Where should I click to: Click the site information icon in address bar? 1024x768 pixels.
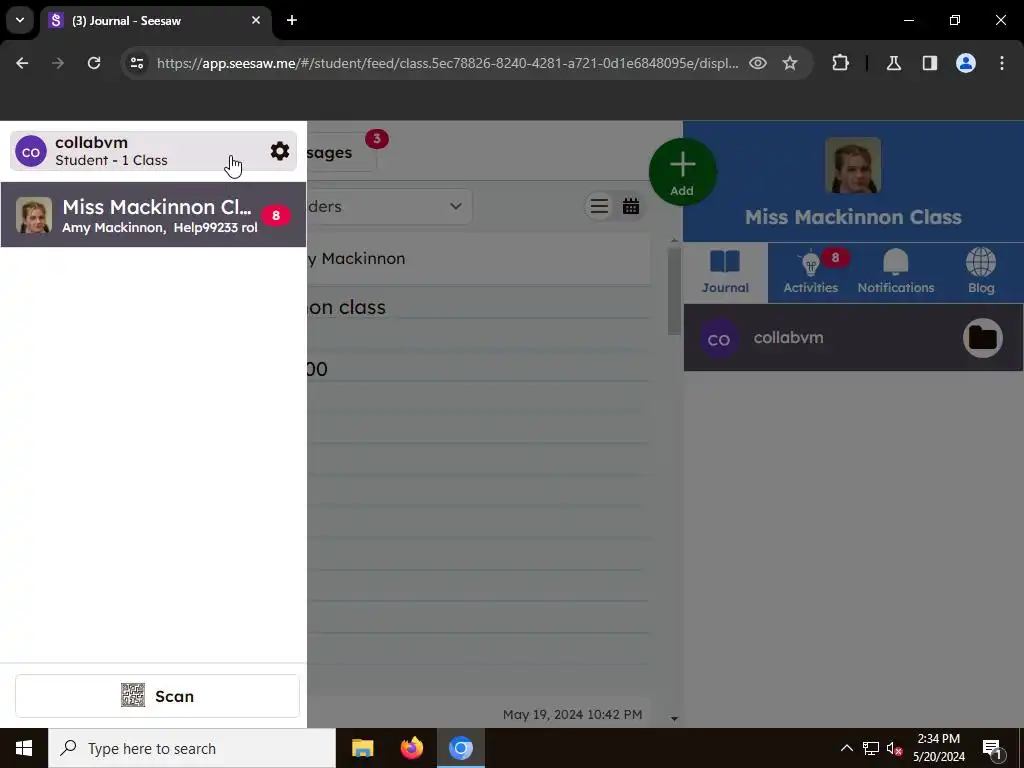tap(136, 63)
